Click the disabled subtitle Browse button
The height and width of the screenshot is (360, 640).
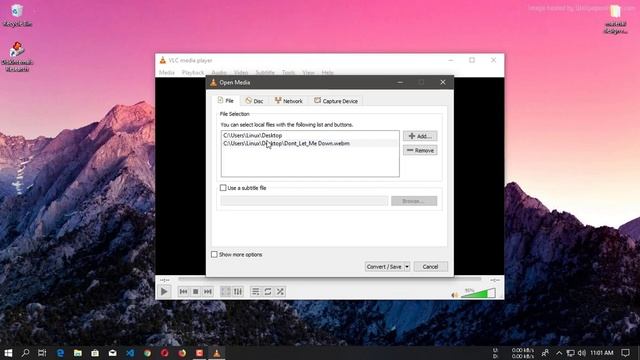[414, 201]
